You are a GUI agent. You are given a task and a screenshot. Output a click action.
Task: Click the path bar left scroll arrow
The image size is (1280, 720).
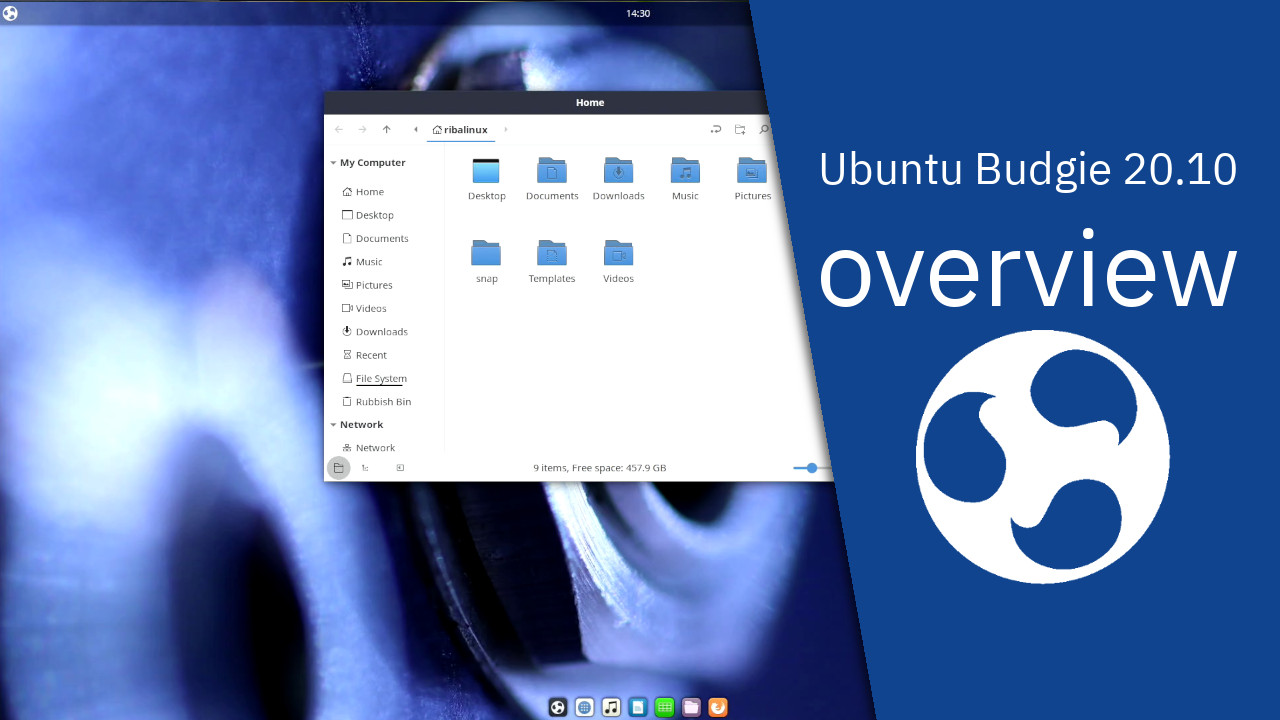tap(415, 130)
